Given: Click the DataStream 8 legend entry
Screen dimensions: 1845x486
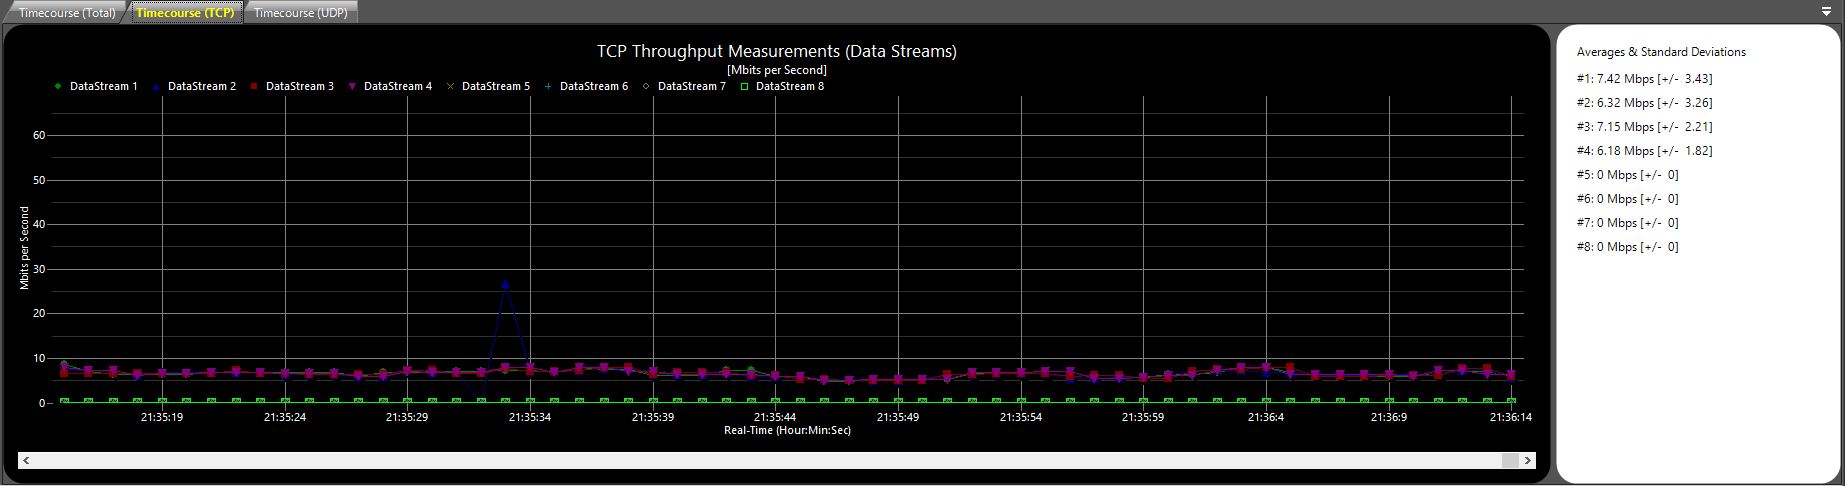Looking at the screenshot, I should click(783, 87).
